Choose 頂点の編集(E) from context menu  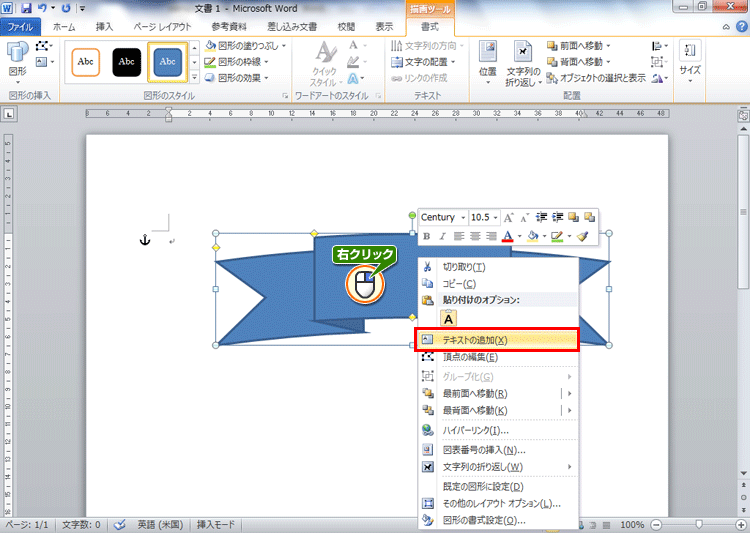[497, 357]
